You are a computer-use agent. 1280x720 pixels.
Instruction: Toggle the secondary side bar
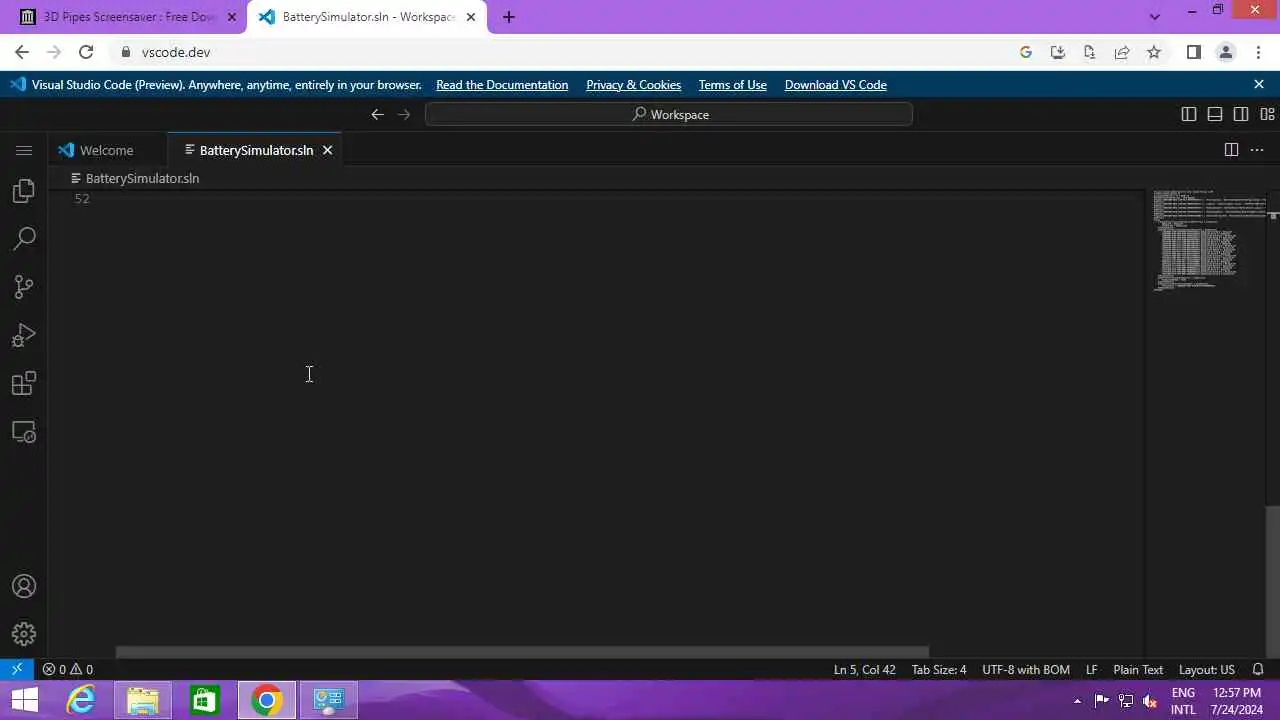click(x=1241, y=114)
